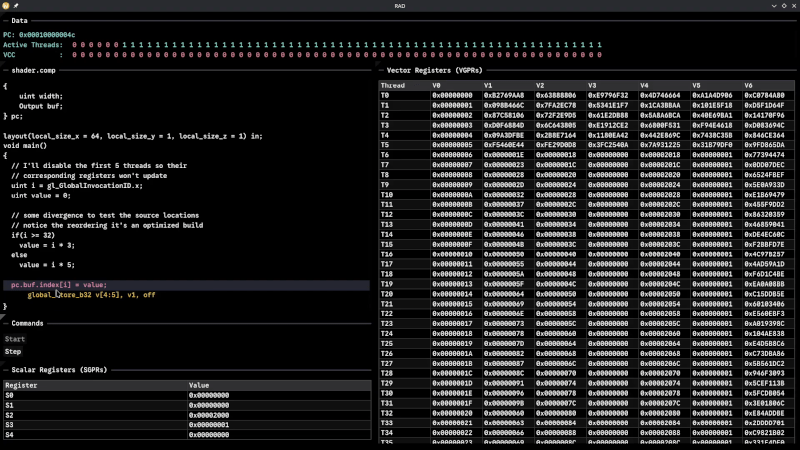The width and height of the screenshot is (800, 450).
Task: Click the app menu icon at top-left
Action: pos(6,6)
